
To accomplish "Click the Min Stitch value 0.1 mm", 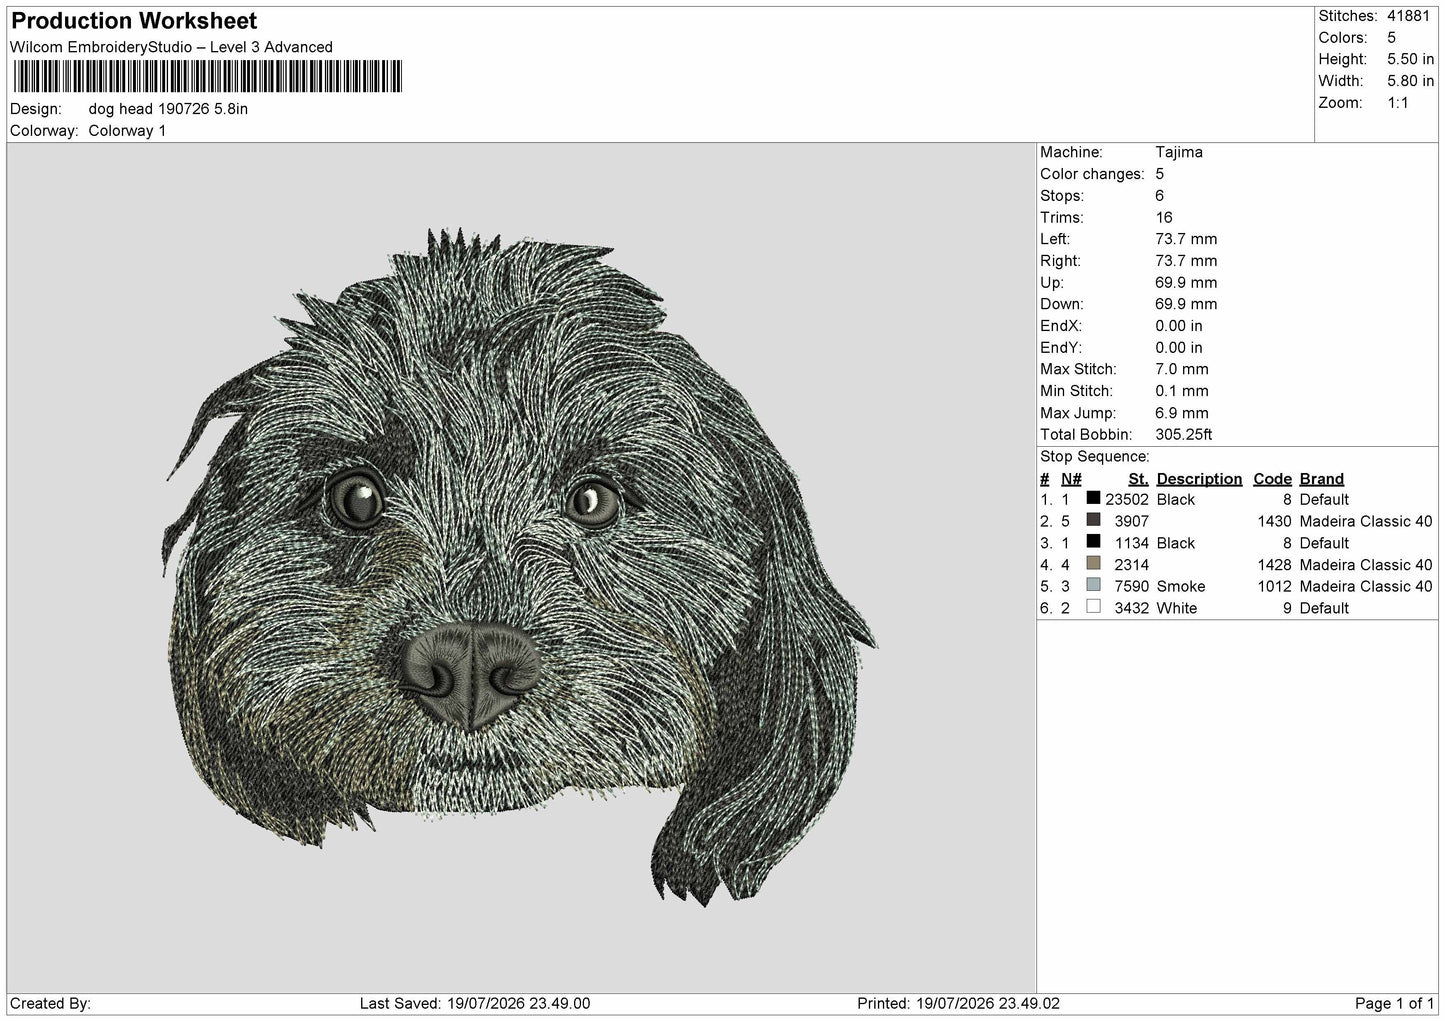I will point(1182,391).
